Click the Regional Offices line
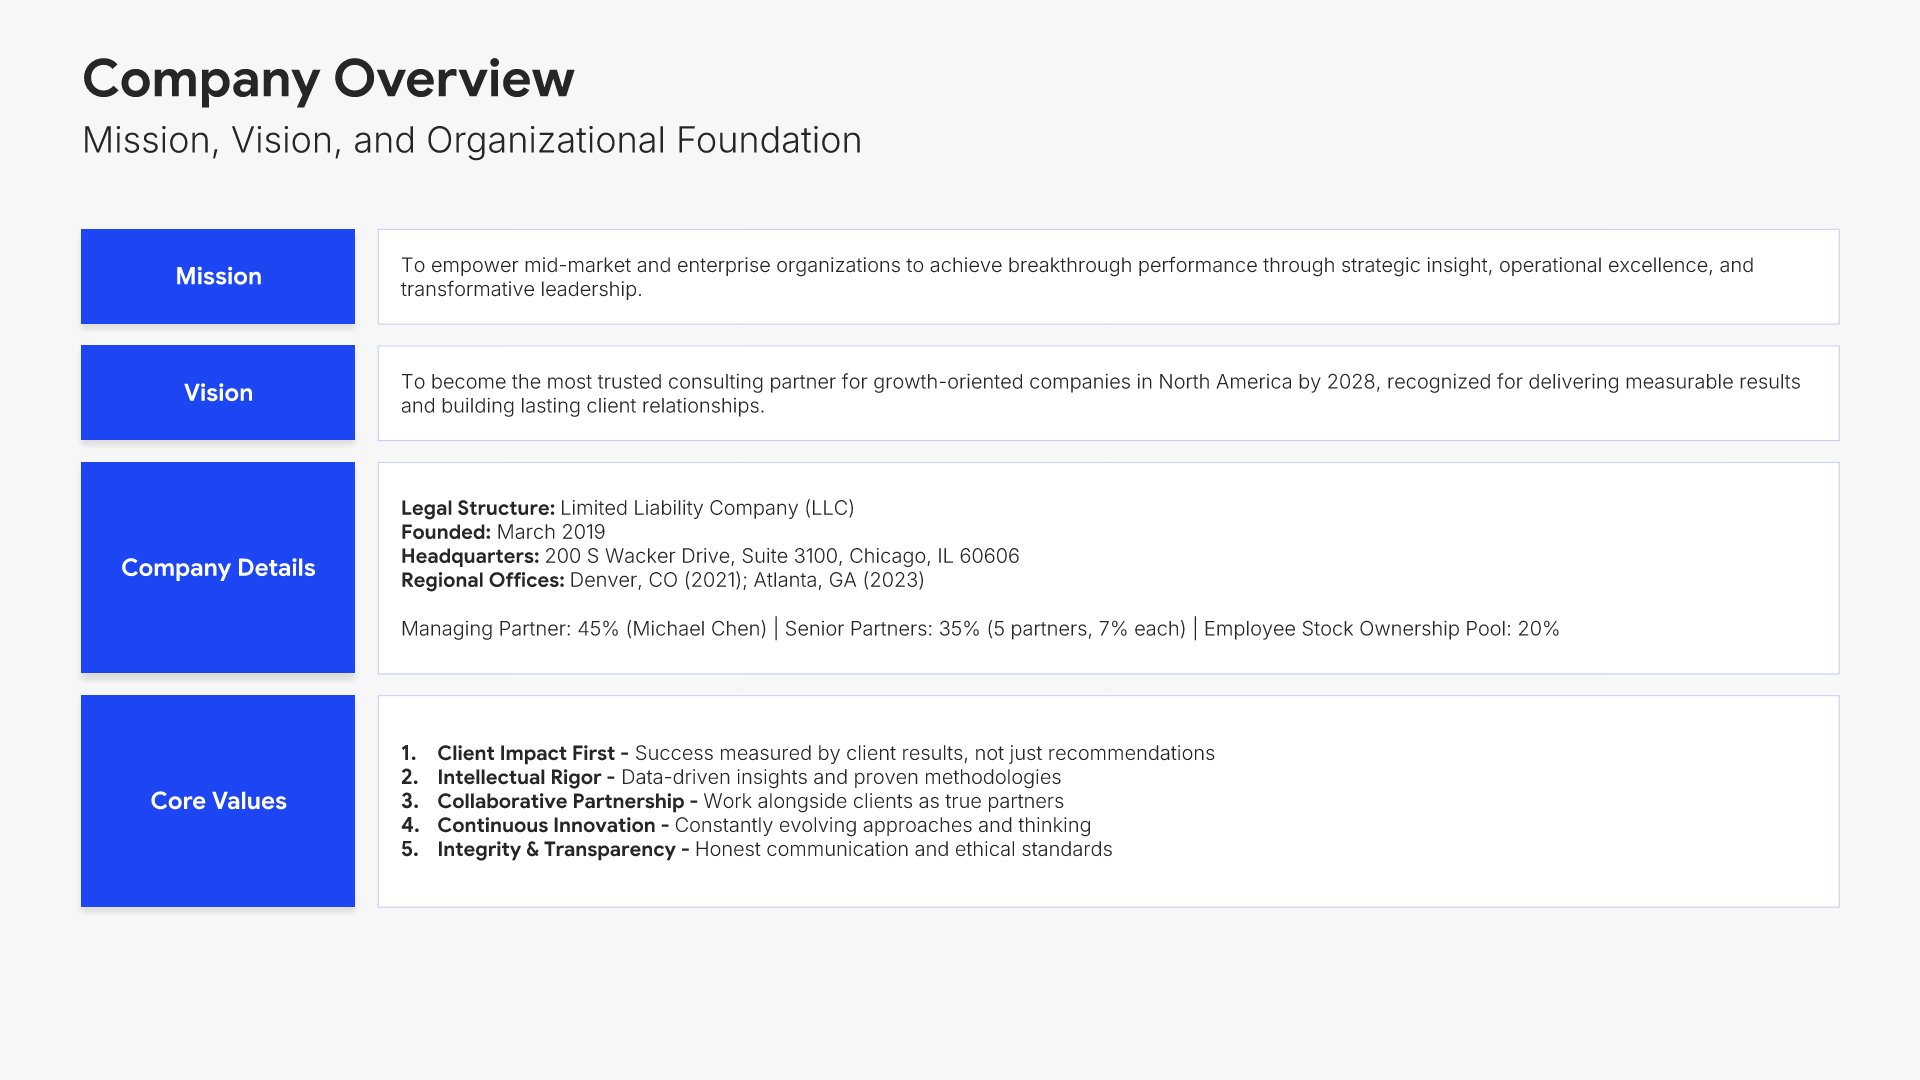 (x=662, y=580)
